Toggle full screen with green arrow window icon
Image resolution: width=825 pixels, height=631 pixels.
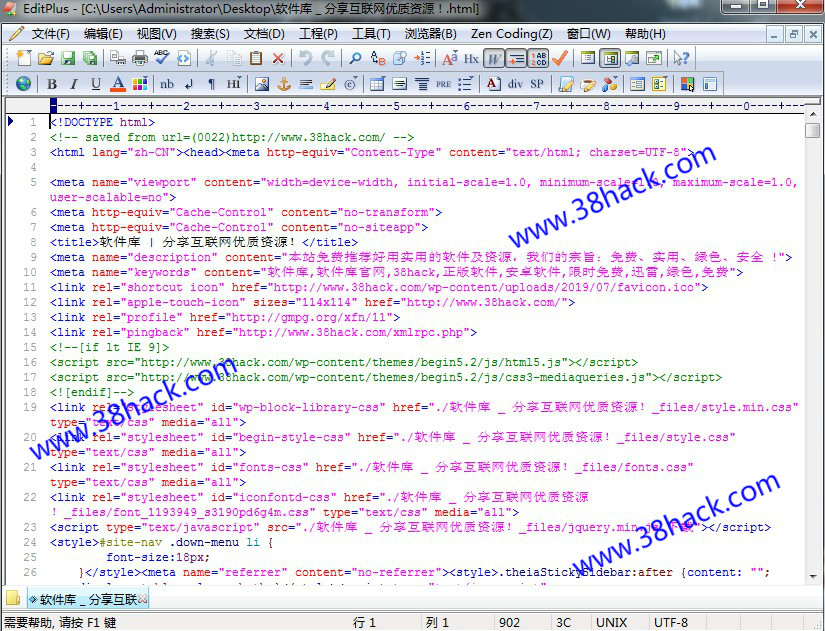coord(654,58)
